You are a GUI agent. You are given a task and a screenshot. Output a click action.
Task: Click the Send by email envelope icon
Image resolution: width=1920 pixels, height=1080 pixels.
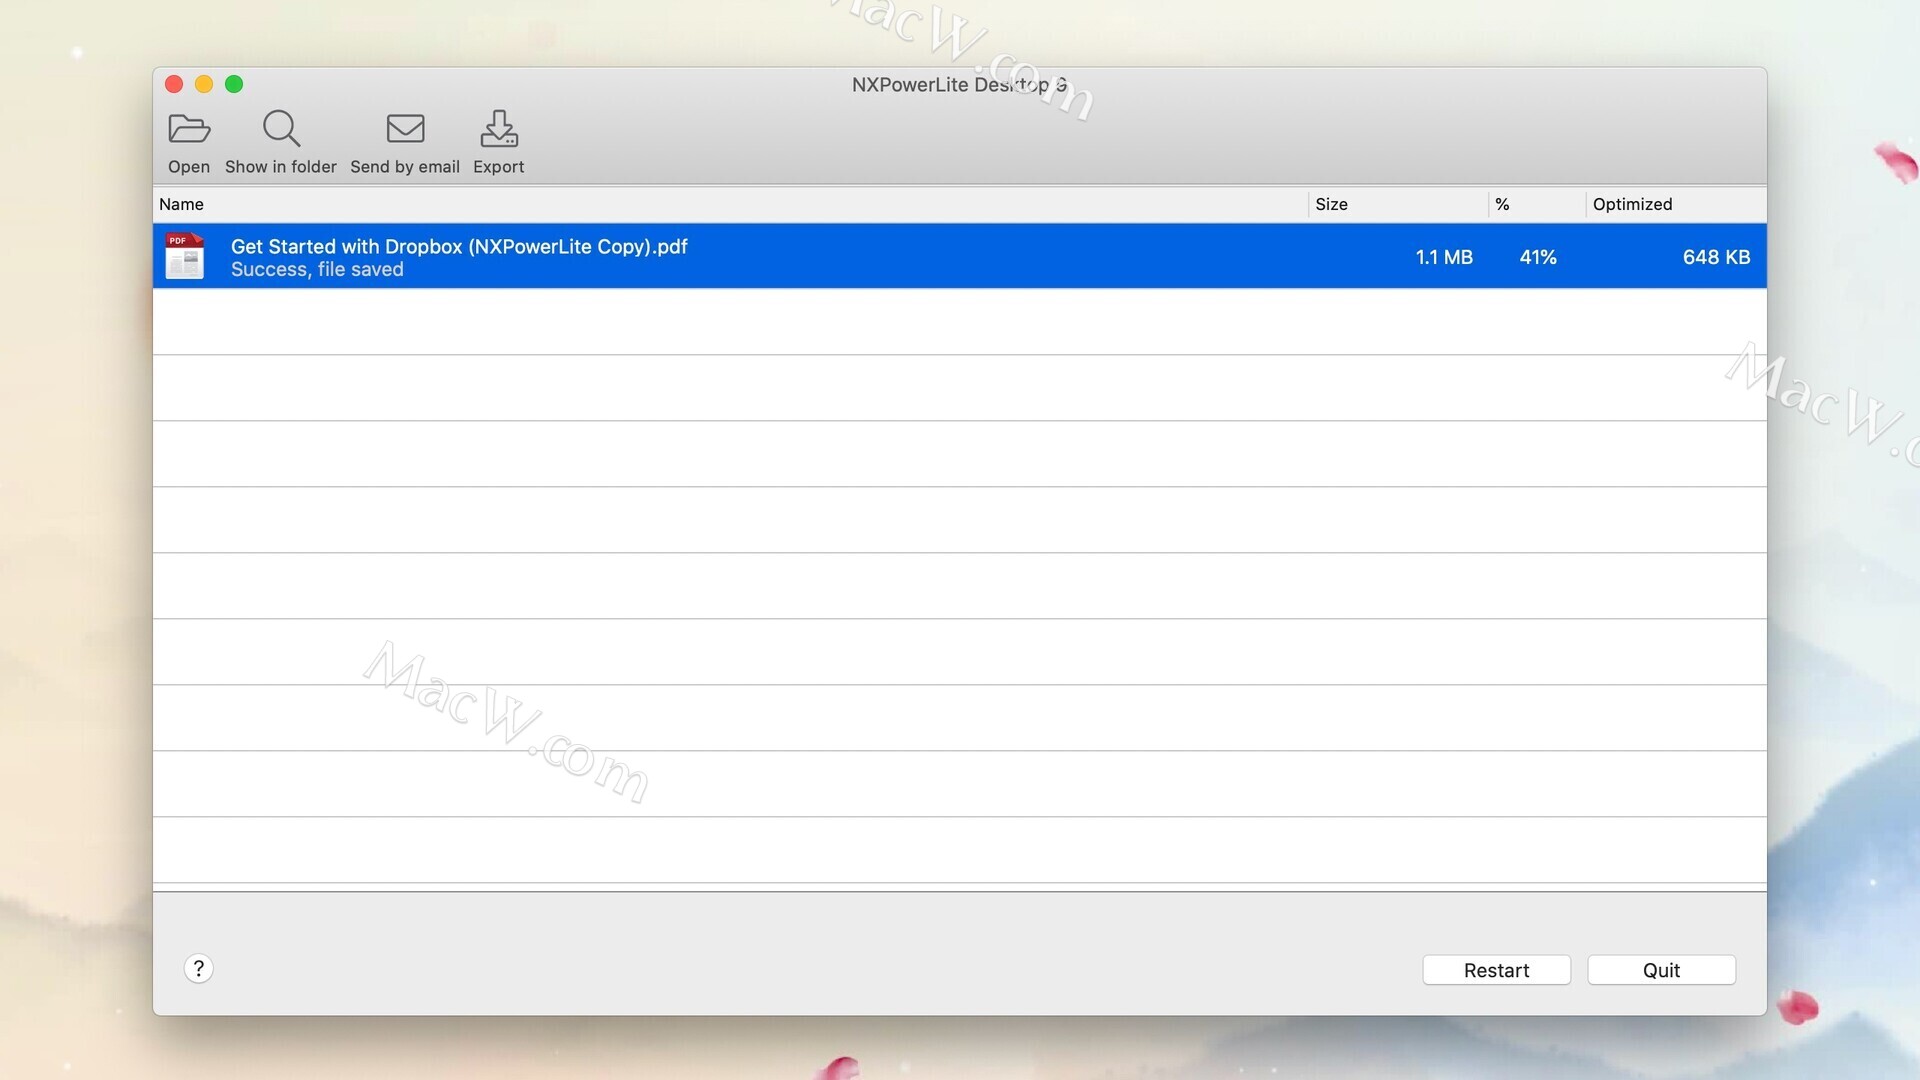[405, 129]
